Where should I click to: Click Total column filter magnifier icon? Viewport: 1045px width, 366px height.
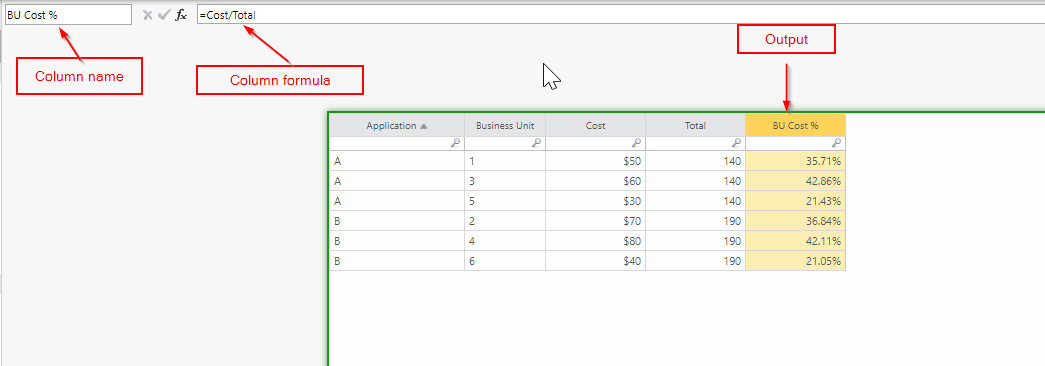click(736, 143)
